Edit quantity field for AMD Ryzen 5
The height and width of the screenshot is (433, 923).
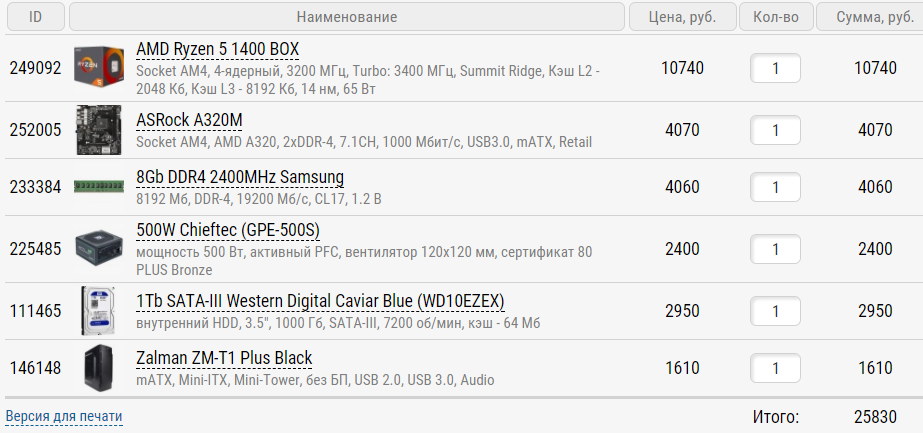(775, 68)
